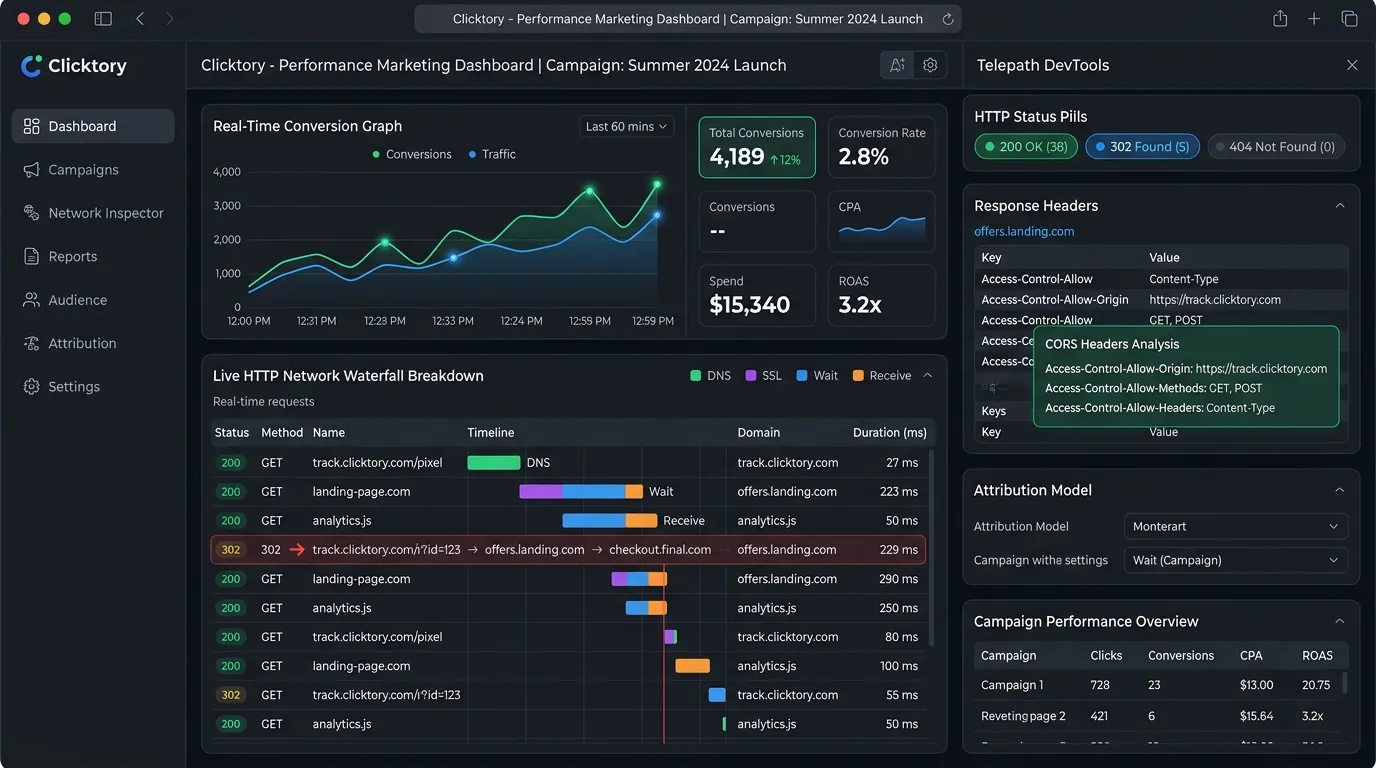1376x768 pixels.
Task: Open Network Inspector in sidebar
Action: point(93,213)
